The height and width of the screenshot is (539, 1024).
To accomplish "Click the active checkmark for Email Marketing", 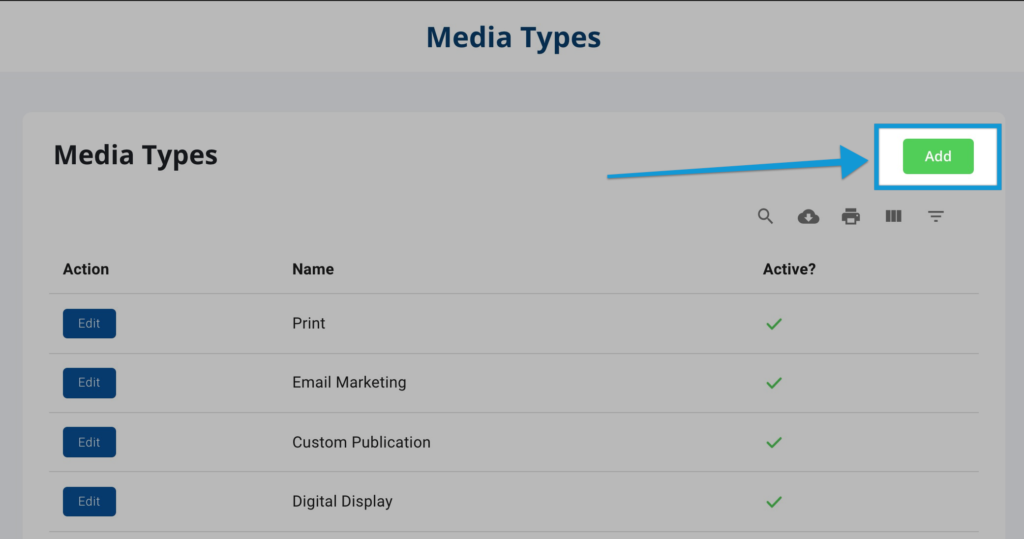I will pyautogui.click(x=774, y=383).
